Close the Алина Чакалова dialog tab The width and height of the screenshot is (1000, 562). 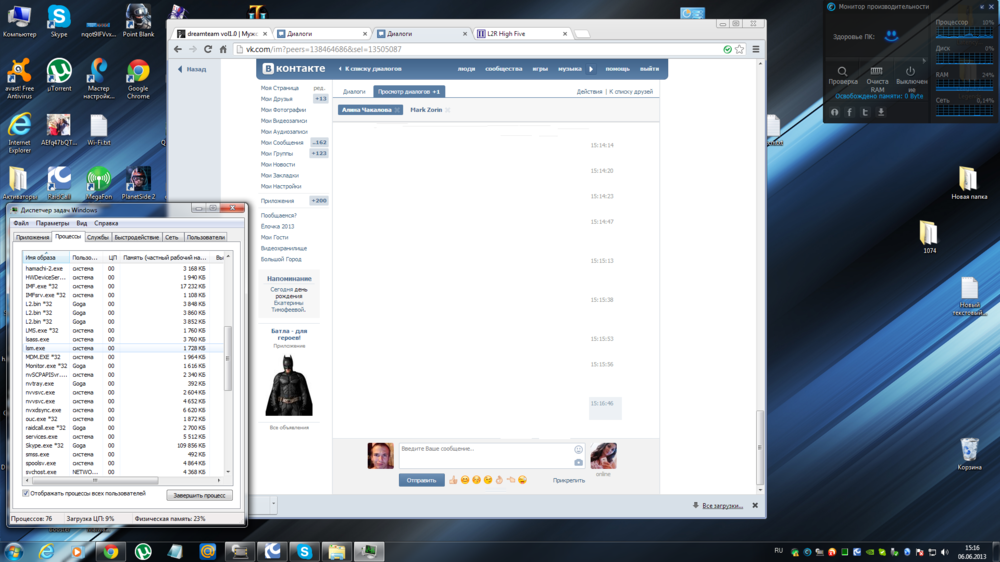coord(397,110)
